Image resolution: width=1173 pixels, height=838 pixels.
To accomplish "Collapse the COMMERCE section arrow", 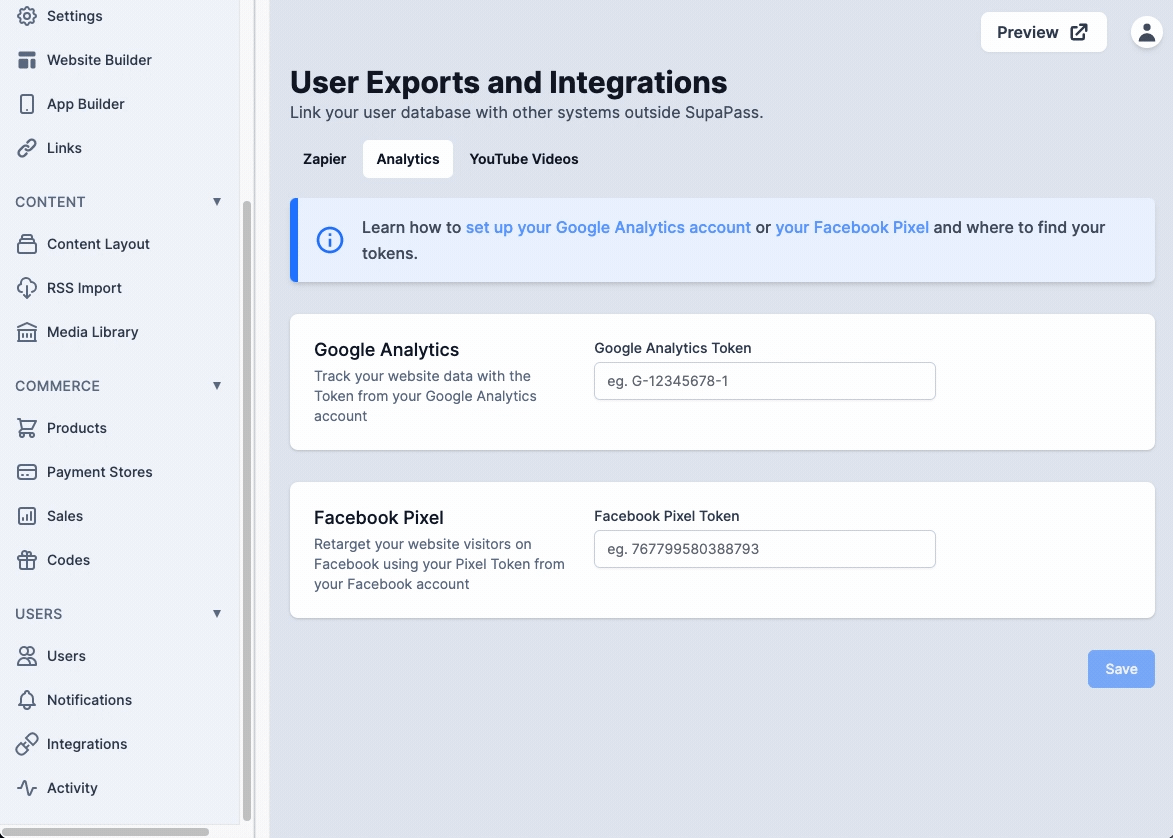I will (x=217, y=386).
